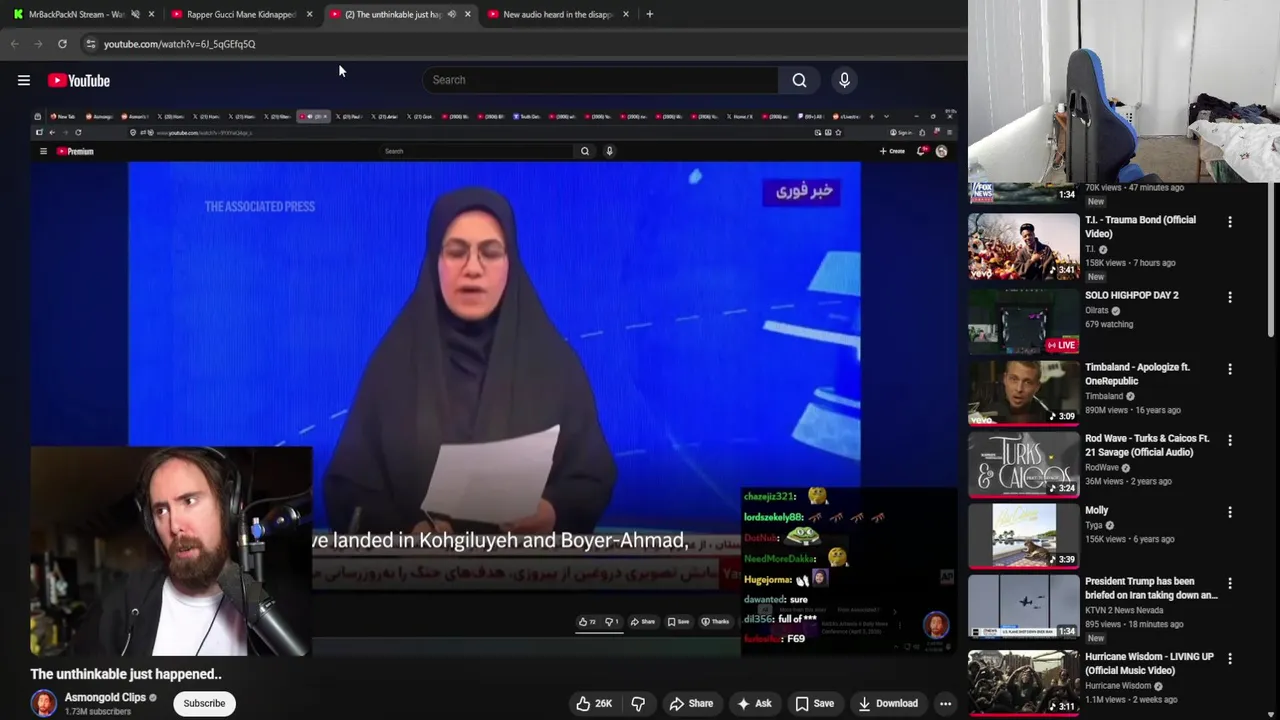Open Rod Wave Turks & Caicos thumbnail

1024,465
